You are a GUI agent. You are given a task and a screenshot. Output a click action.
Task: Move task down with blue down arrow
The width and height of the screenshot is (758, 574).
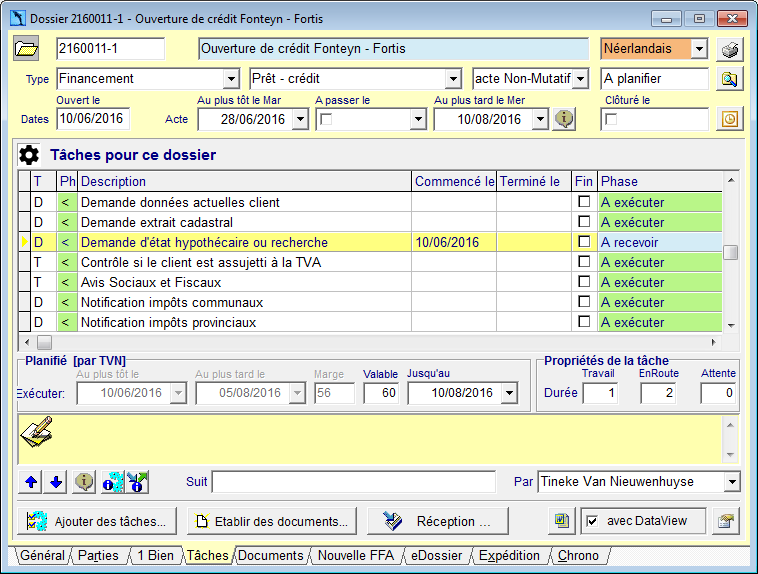56,482
